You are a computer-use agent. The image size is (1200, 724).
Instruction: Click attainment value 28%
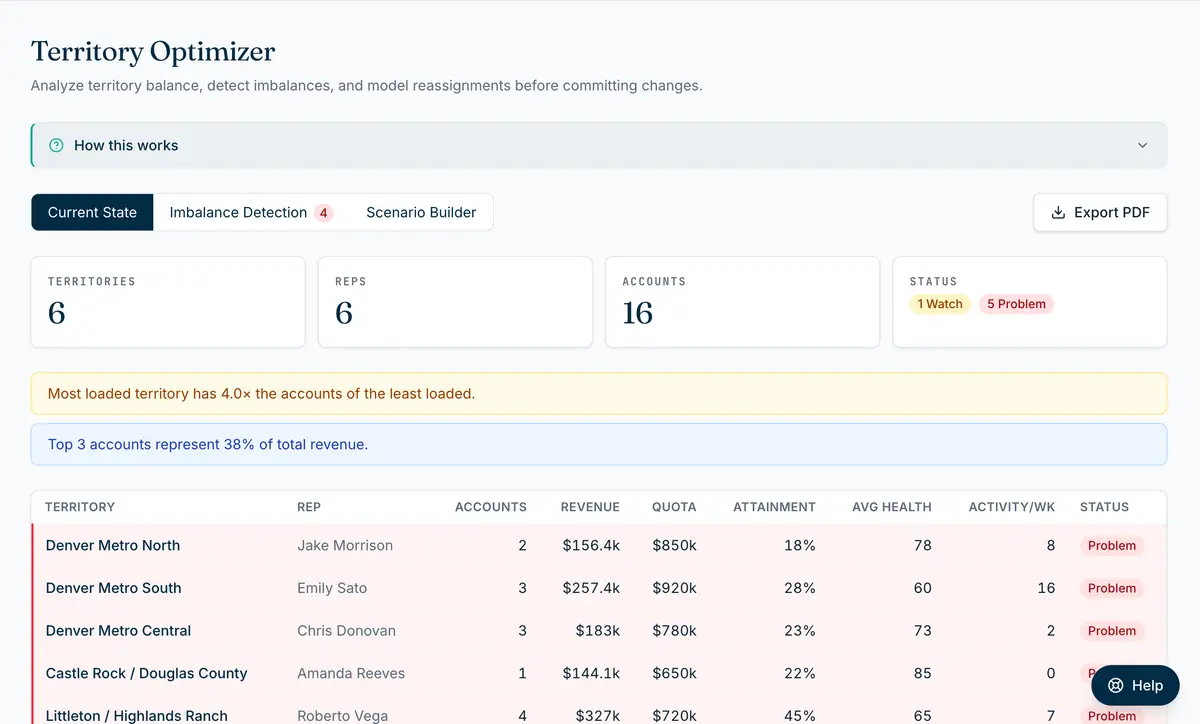pos(800,588)
